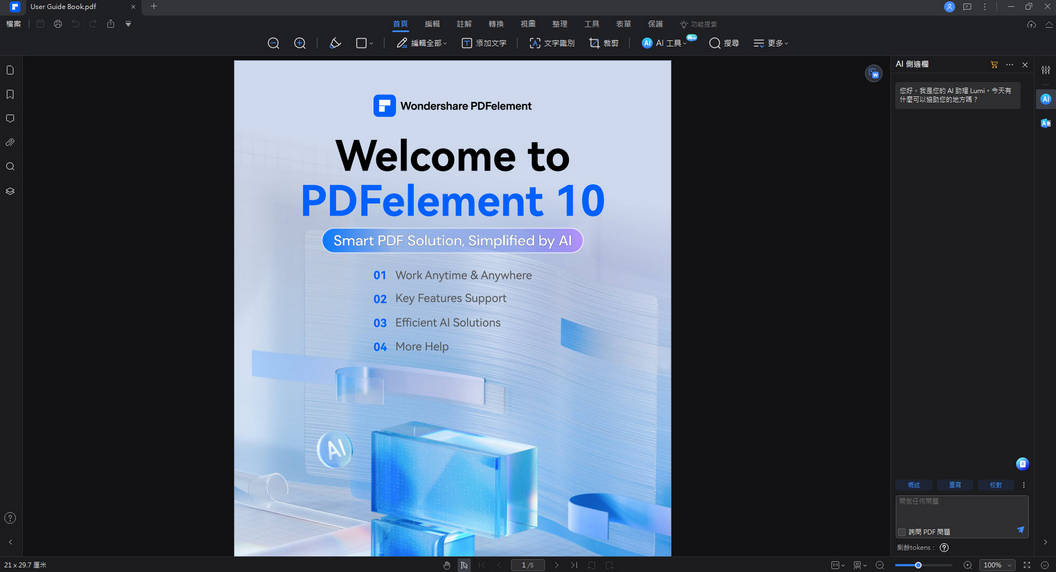Image resolution: width=1056 pixels, height=572 pixels.
Task: Switch to the 註解 tab
Action: pyautogui.click(x=464, y=23)
